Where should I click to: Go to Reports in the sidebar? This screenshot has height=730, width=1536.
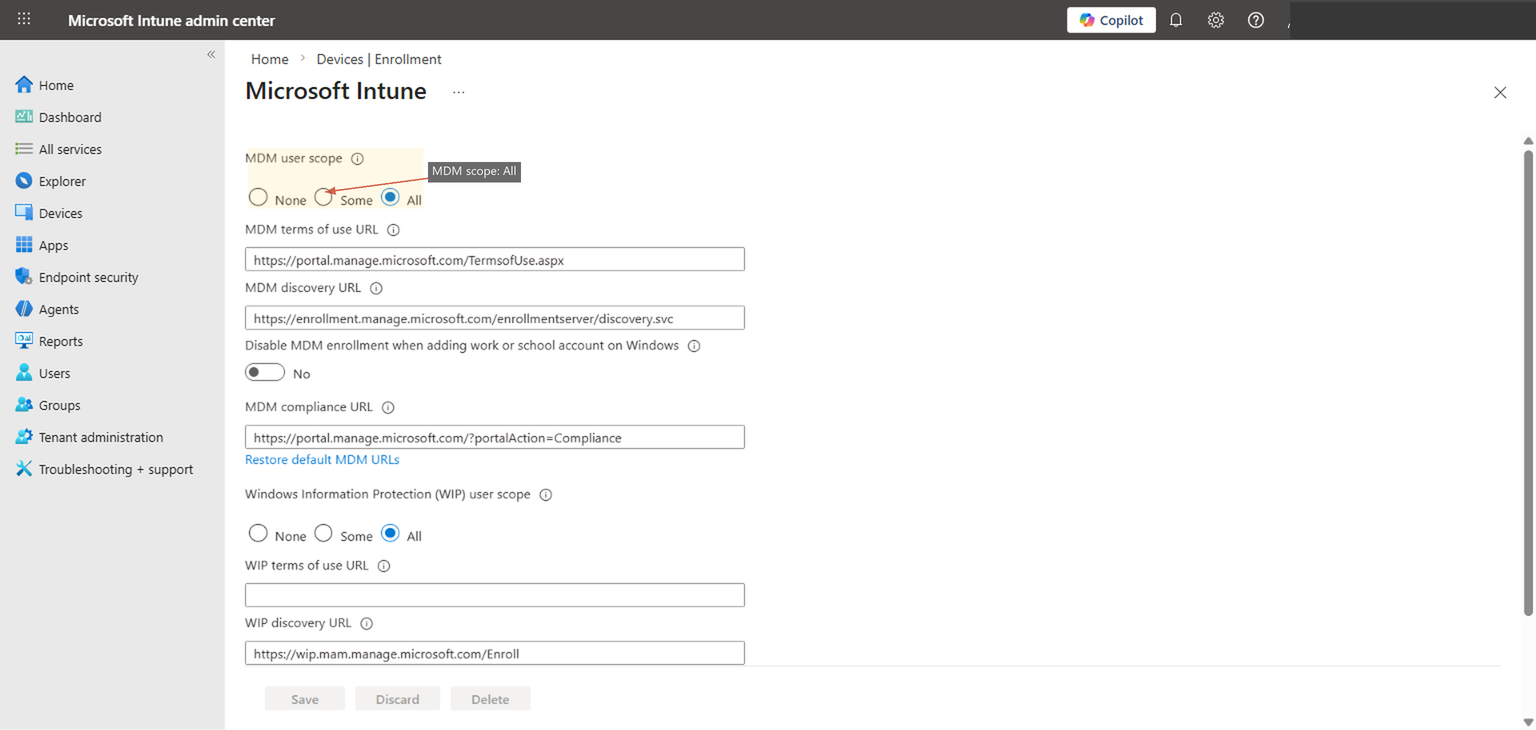pyautogui.click(x=62, y=340)
